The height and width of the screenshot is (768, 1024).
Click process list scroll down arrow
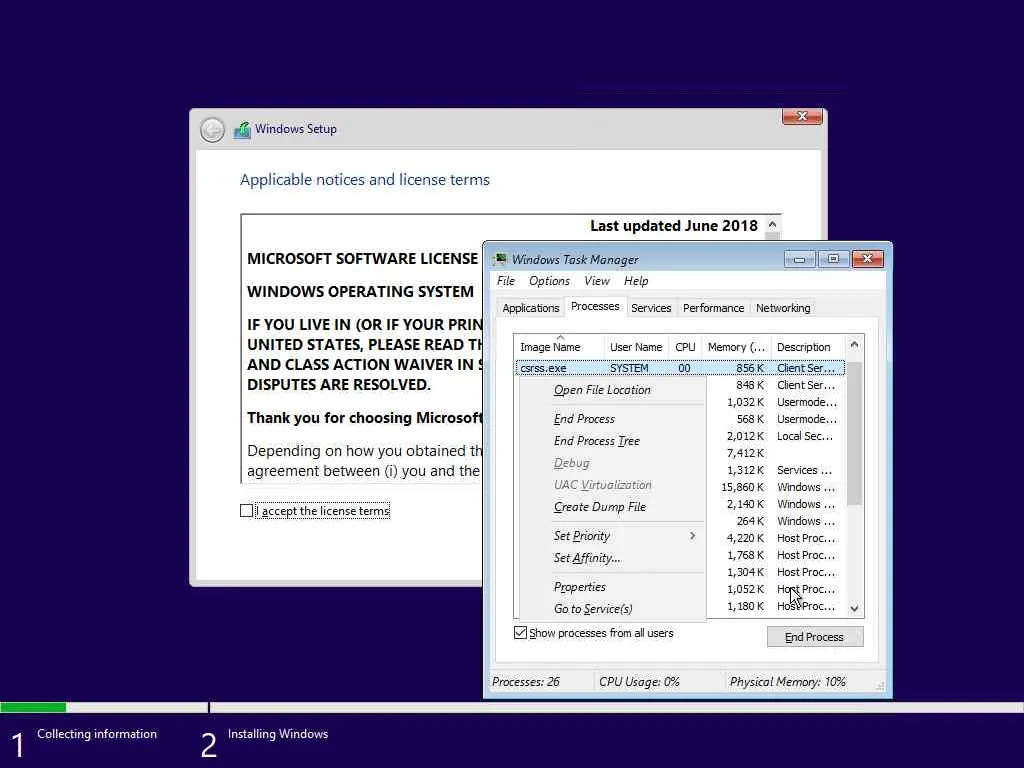point(854,608)
